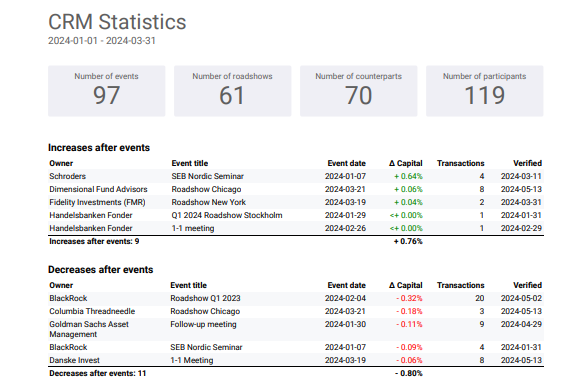Image resolution: width=588 pixels, height=391 pixels.
Task: Click Roadshow Chicago for Columbia Threadneedle
Action: [205, 312]
